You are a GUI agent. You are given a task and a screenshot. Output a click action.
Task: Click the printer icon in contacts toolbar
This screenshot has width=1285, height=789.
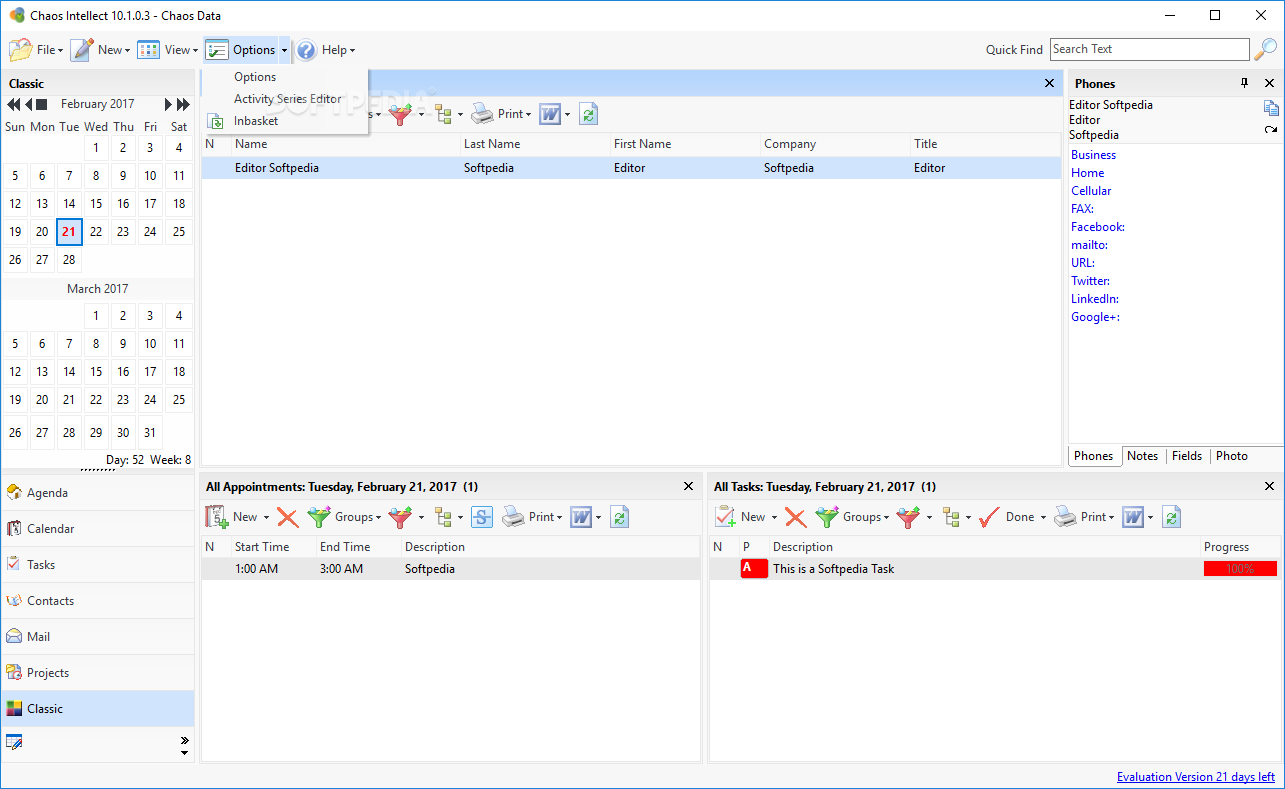coord(482,115)
